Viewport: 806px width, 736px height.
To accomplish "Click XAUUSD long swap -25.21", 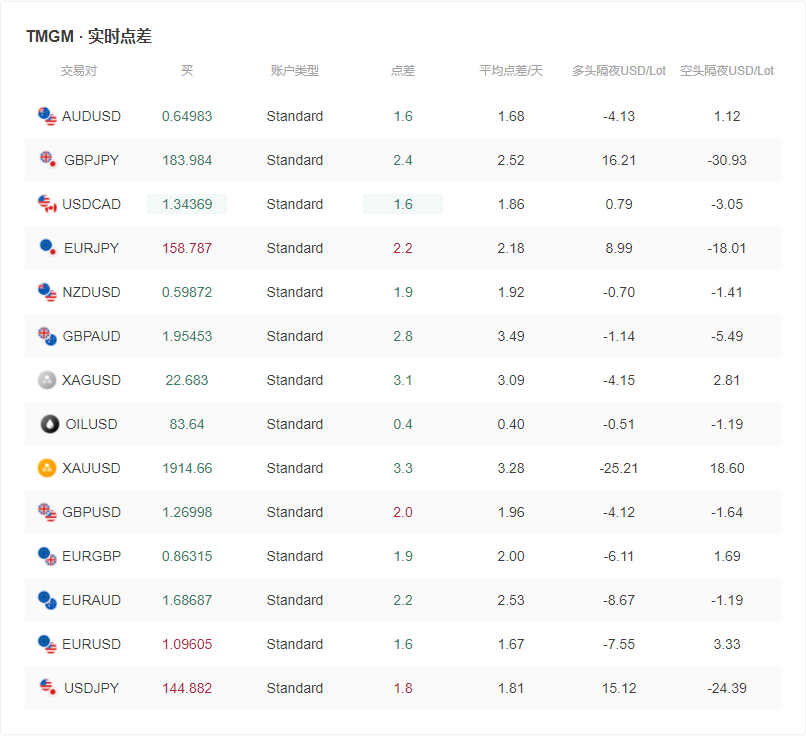I will (619, 468).
